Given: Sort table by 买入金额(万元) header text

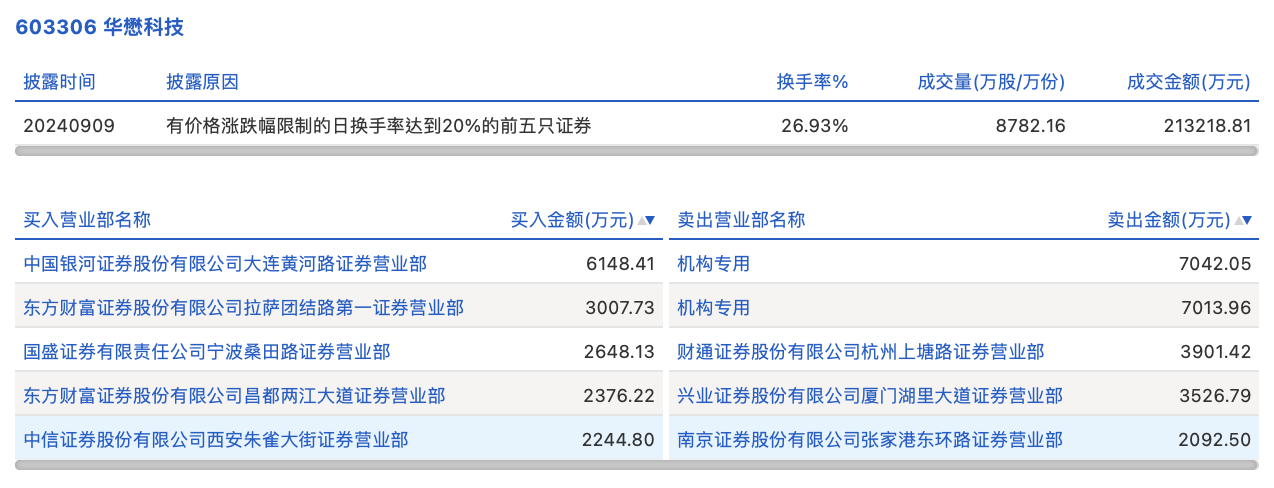Looking at the screenshot, I should (572, 220).
